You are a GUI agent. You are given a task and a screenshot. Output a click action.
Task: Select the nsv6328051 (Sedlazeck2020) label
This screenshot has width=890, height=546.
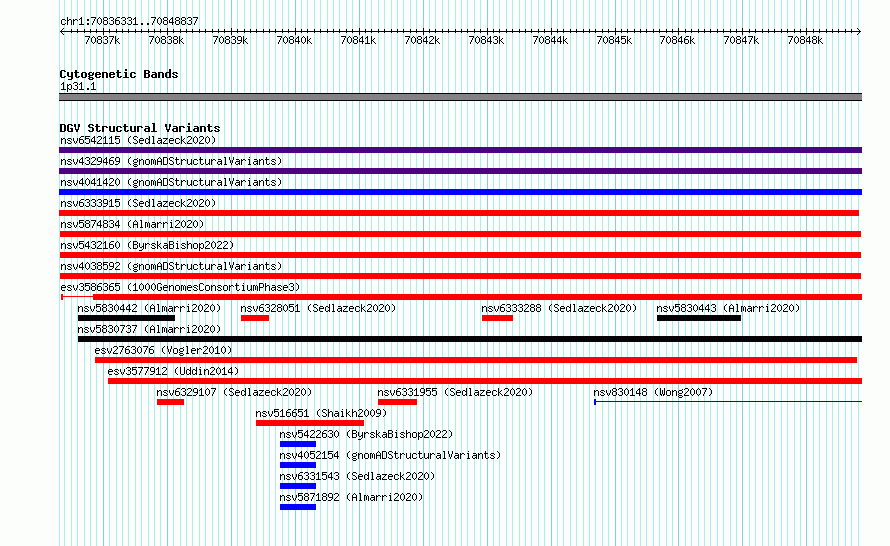[x=318, y=308]
